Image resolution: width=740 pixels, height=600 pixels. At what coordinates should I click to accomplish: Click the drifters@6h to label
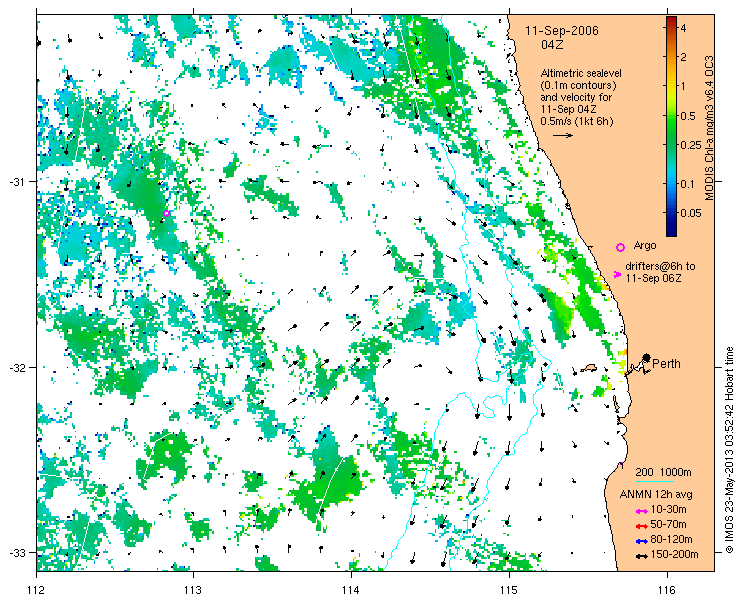660,267
